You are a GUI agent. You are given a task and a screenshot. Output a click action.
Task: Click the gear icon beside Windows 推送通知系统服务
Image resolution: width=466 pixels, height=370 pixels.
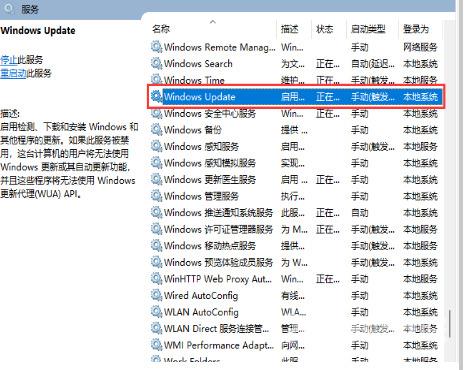(x=156, y=212)
